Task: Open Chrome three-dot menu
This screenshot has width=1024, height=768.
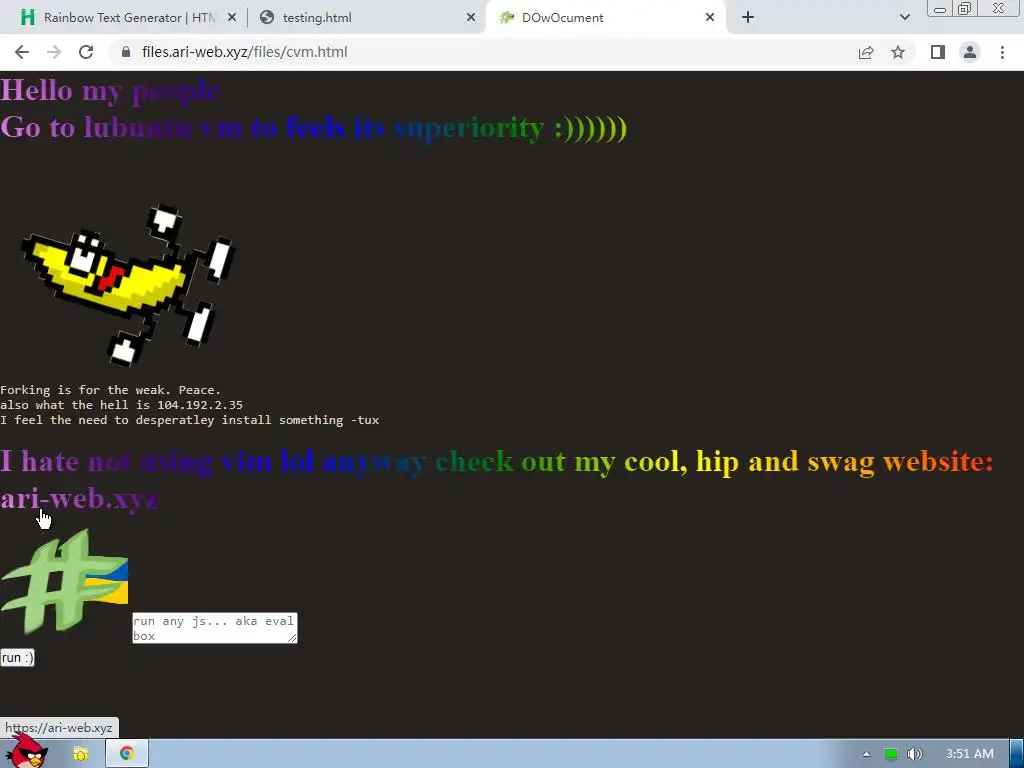Action: click(1002, 52)
